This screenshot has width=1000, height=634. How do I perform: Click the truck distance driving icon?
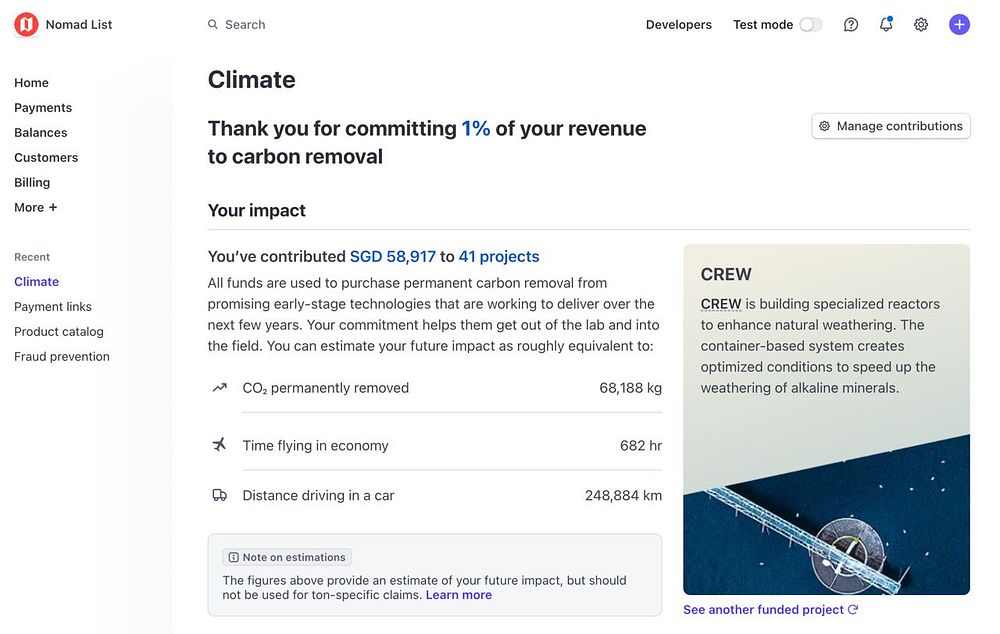tap(220, 495)
